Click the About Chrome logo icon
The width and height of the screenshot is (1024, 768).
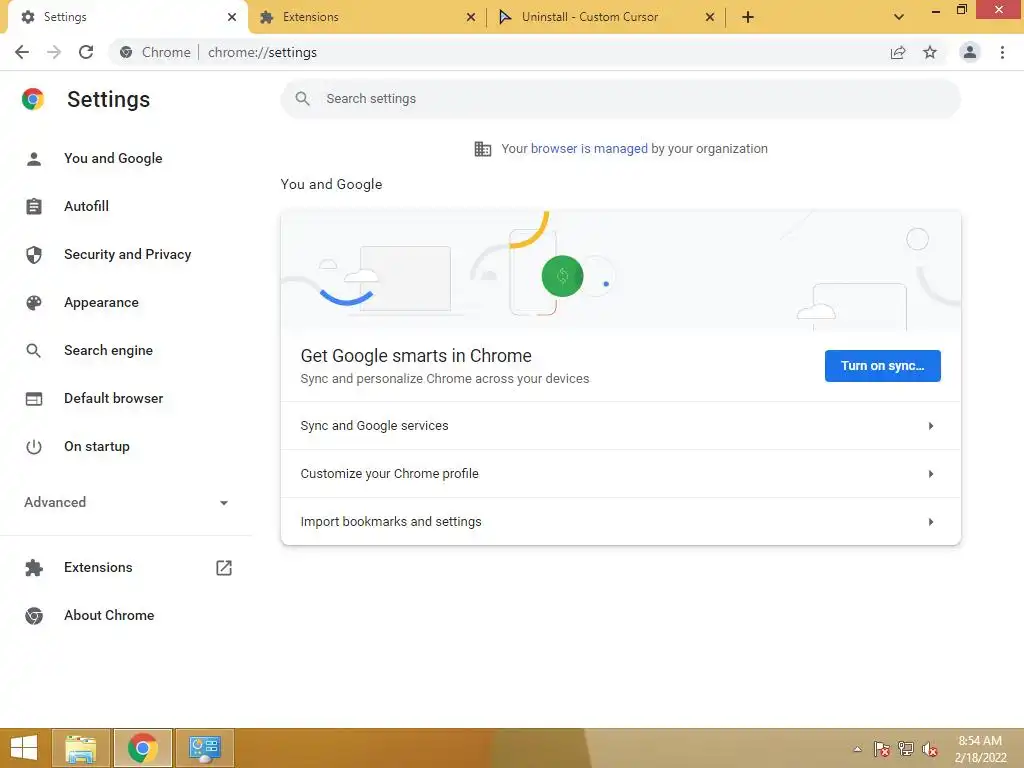point(34,616)
